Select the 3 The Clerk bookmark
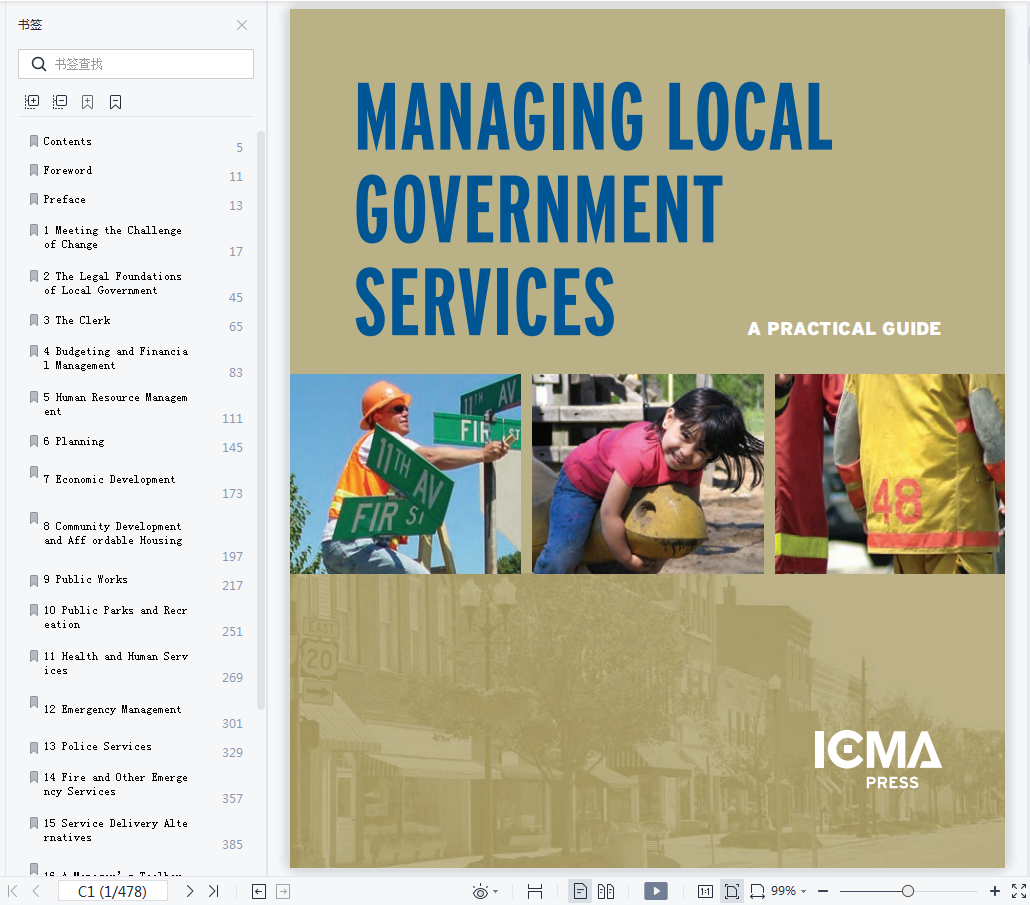The width and height of the screenshot is (1030, 905). [77, 320]
